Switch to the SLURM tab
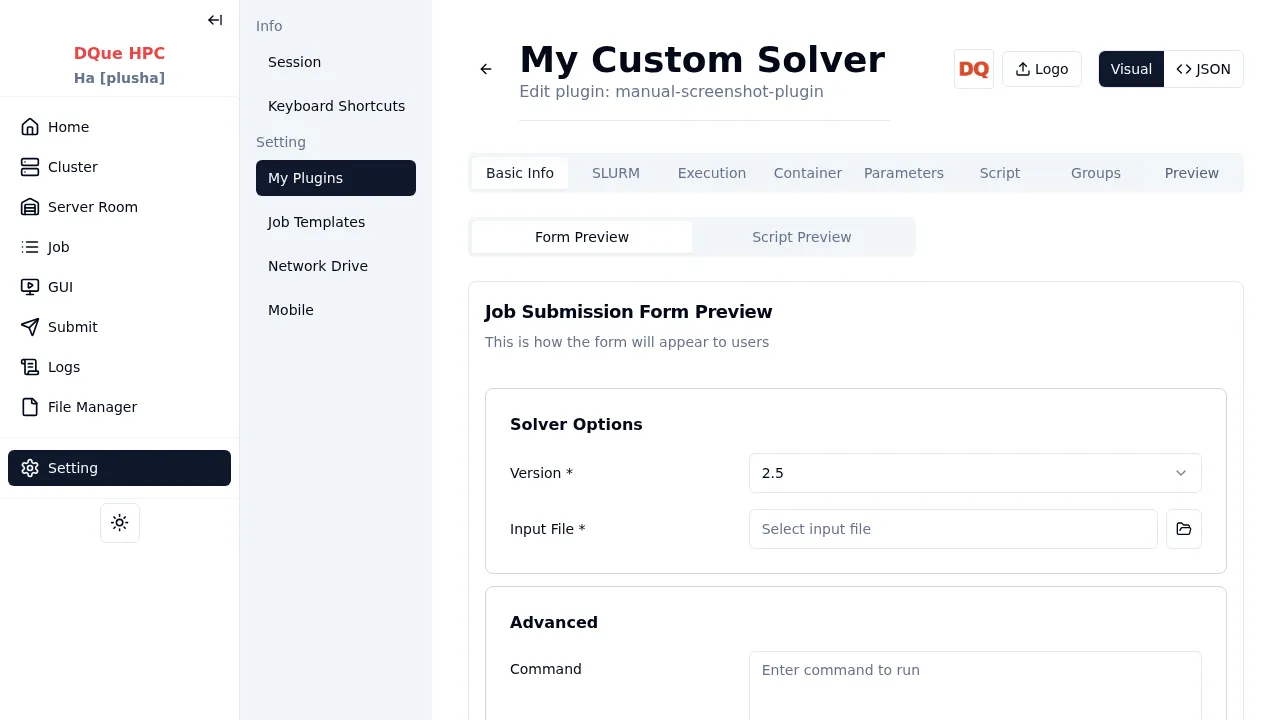This screenshot has width=1280, height=720. click(615, 173)
